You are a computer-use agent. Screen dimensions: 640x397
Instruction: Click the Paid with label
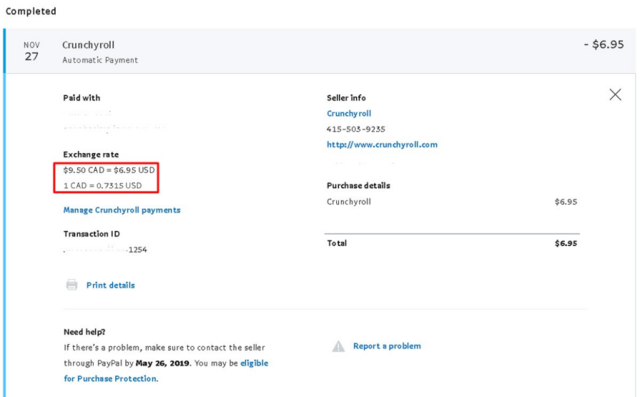pos(82,98)
